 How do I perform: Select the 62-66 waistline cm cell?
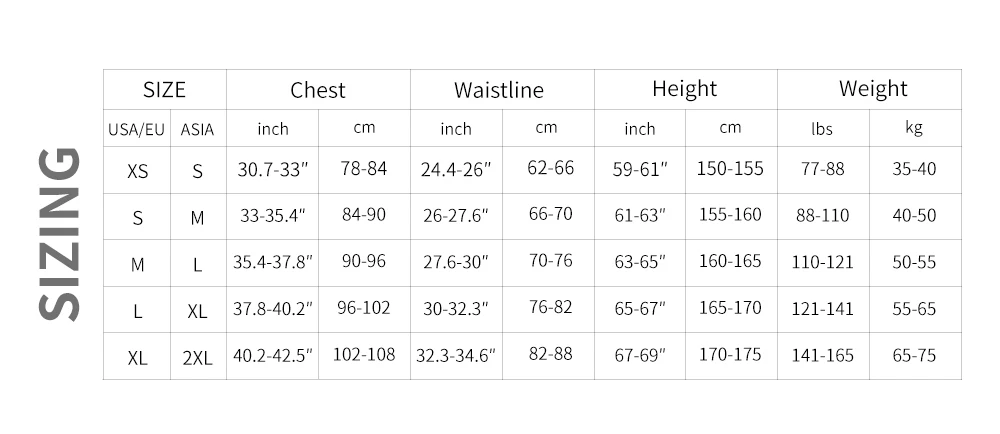coord(550,168)
